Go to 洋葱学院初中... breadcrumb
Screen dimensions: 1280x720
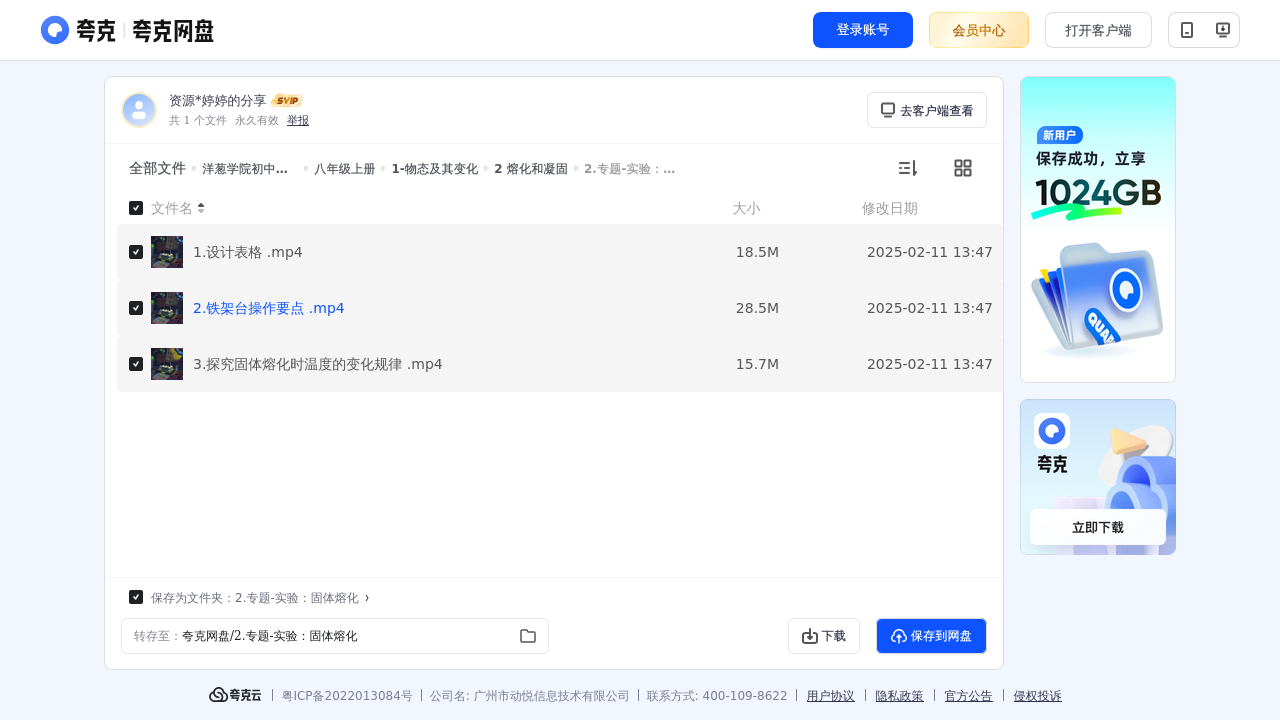coord(245,169)
